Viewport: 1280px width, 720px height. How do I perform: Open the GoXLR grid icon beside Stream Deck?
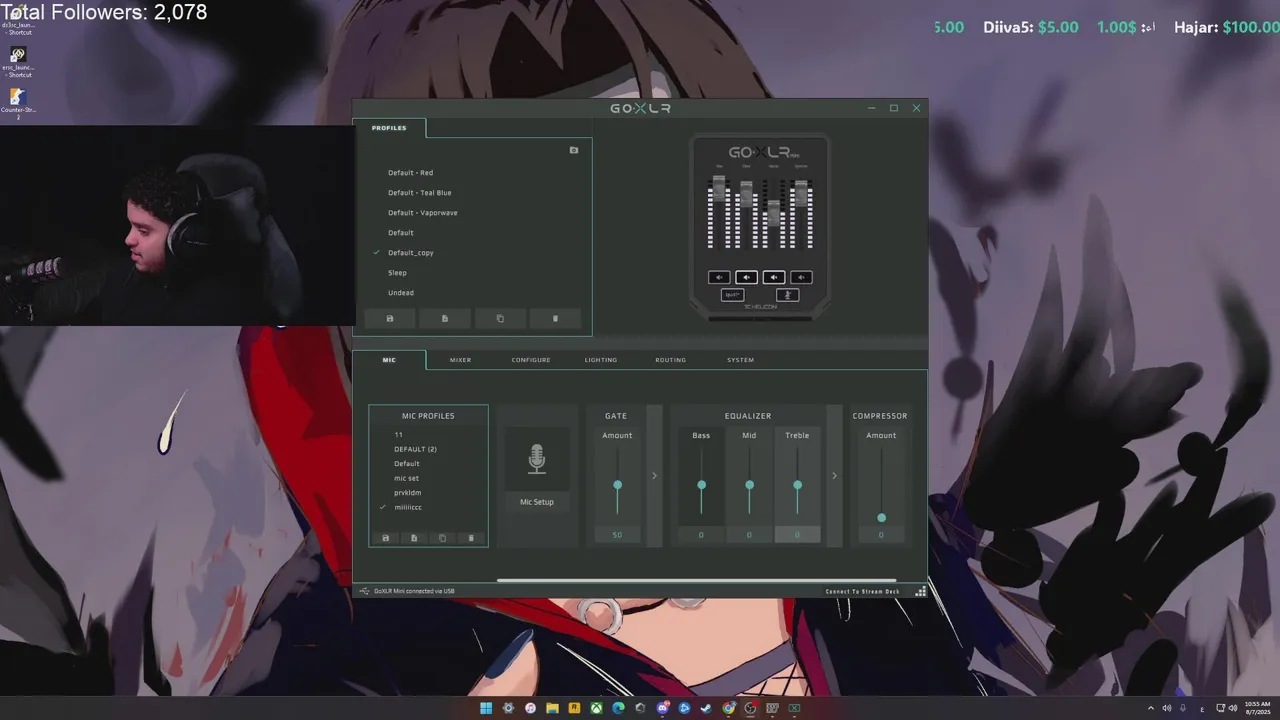921,591
